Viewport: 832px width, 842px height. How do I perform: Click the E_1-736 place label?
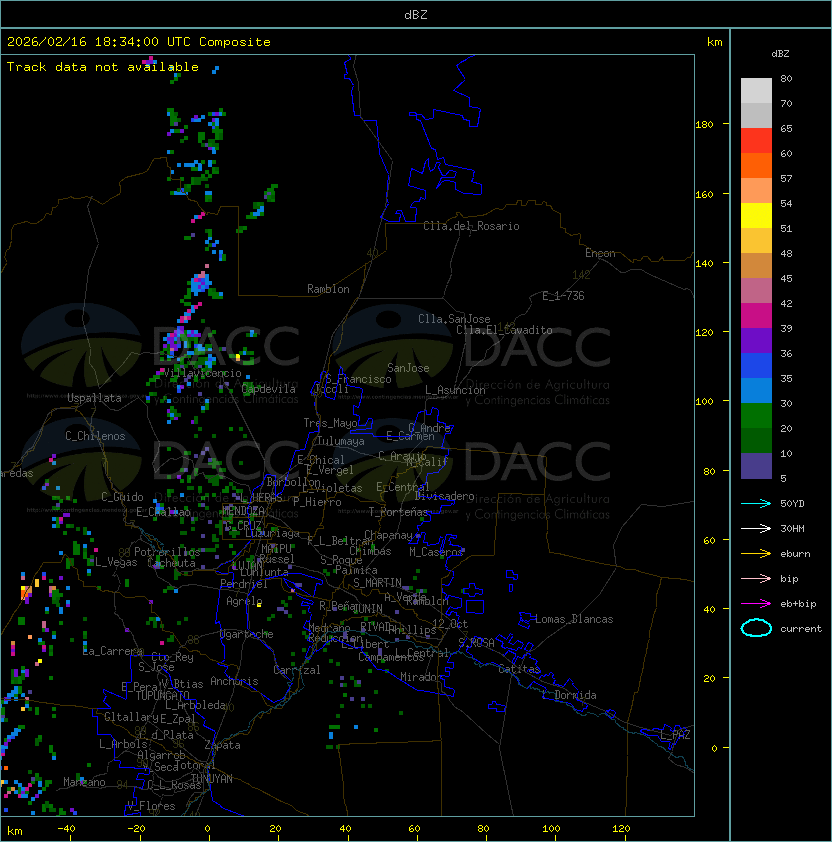pyautogui.click(x=563, y=295)
